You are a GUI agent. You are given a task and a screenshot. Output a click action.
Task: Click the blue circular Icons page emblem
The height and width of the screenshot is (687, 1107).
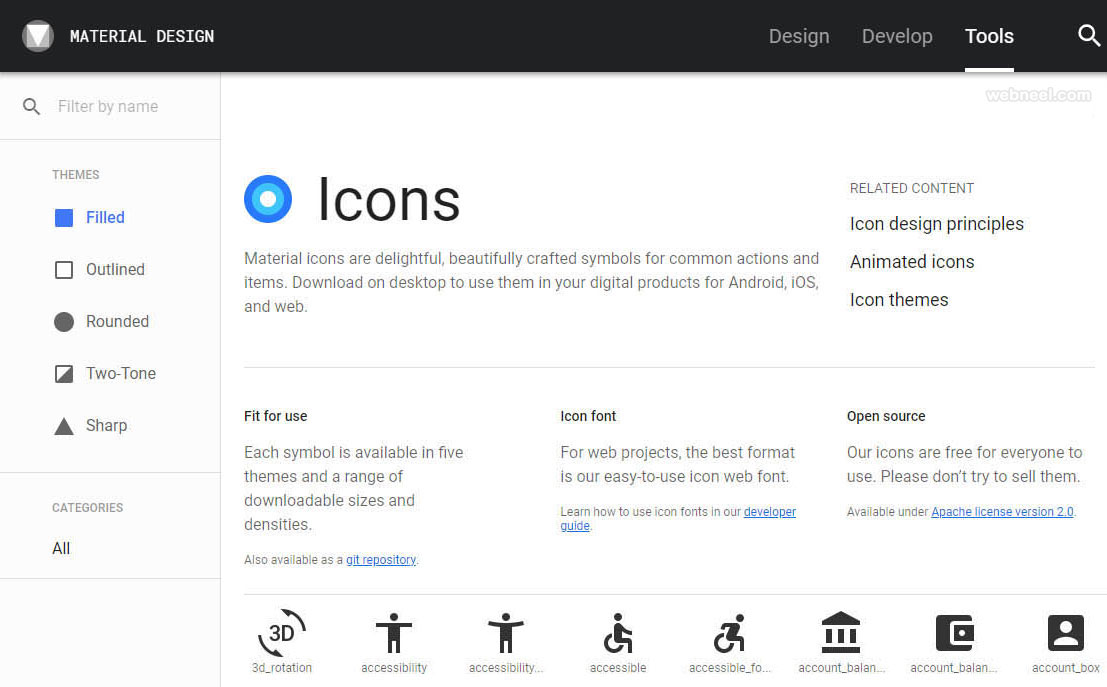(x=268, y=199)
